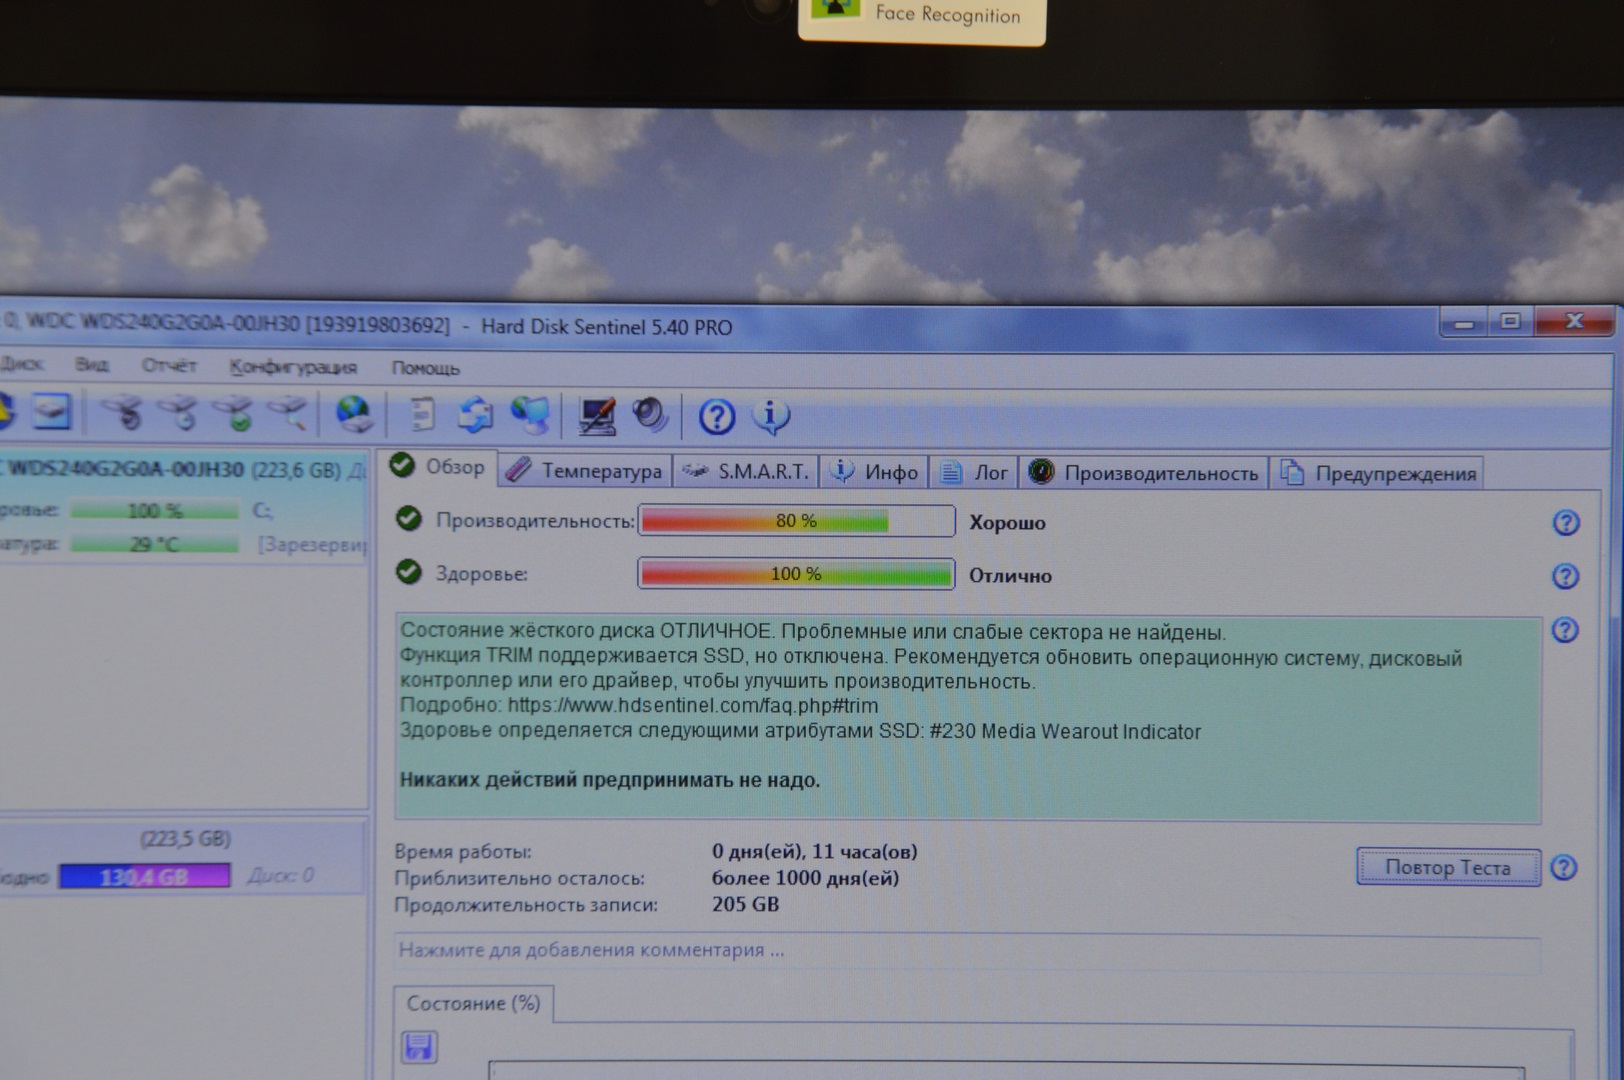
Task: Click the 'более 1000 дня(ей)' value
Action: [806, 878]
